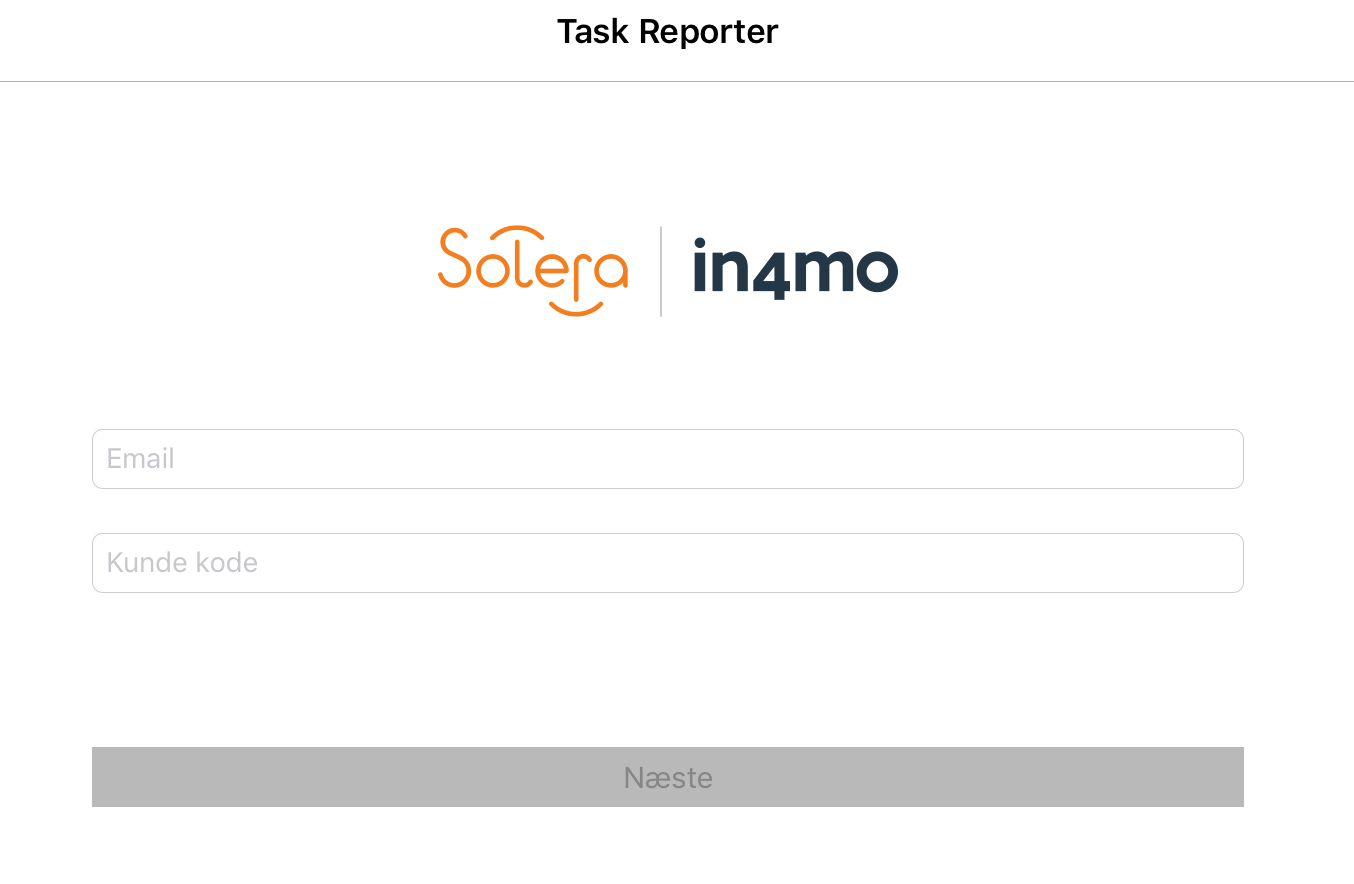Viewport: 1354px width, 884px height.
Task: Click the letter i in the in4mo logo
Action: click(x=701, y=266)
